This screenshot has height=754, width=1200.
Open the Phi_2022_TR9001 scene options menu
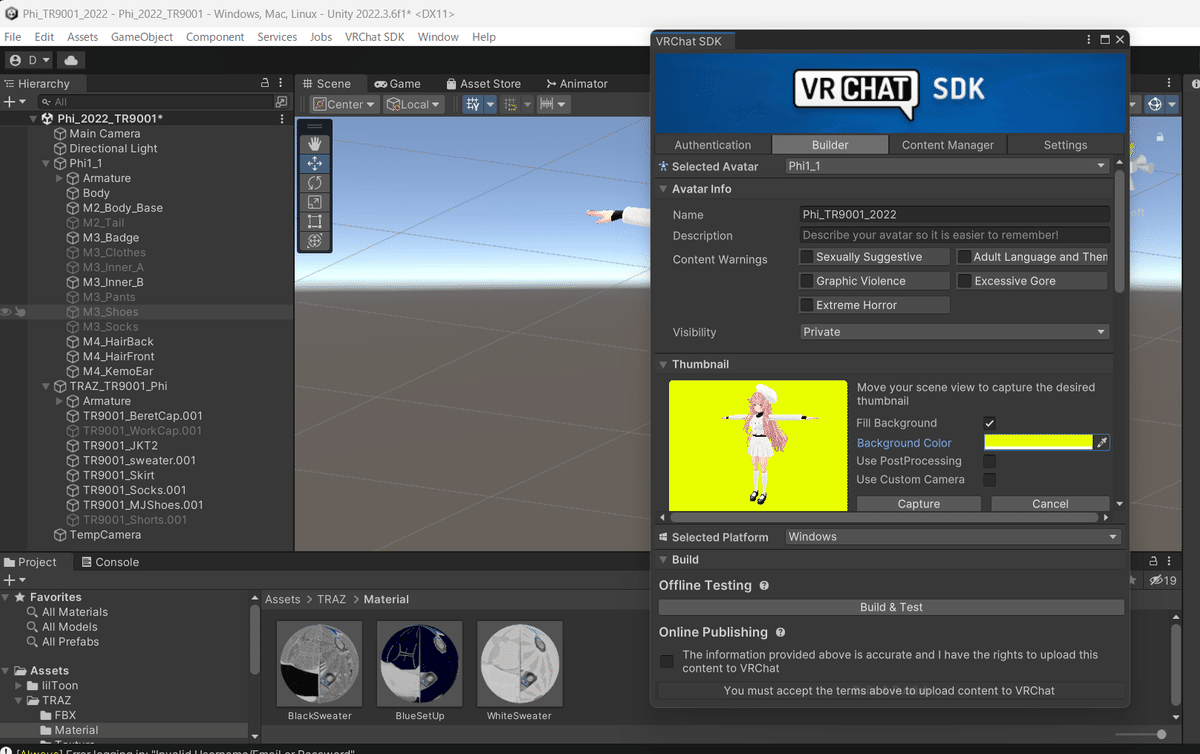(282, 118)
